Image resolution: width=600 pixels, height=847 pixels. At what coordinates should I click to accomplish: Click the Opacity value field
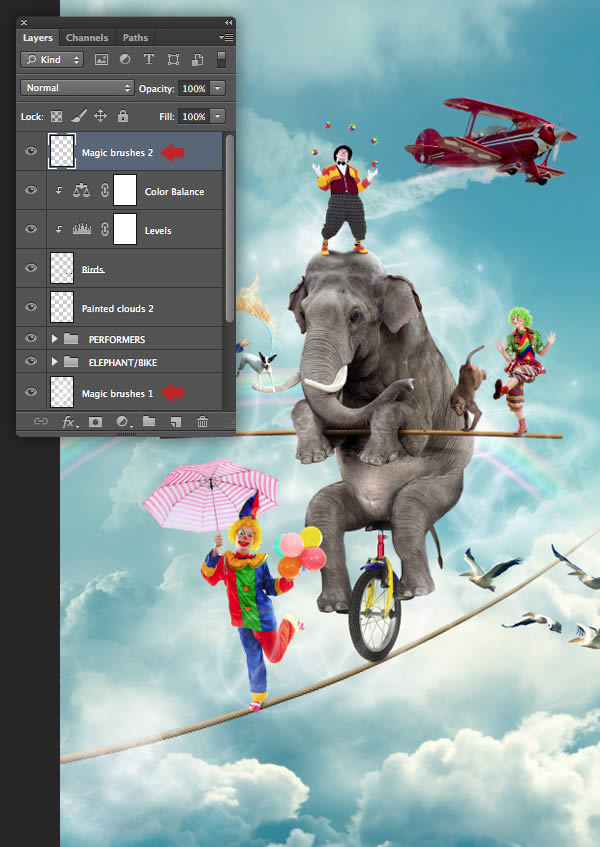(x=194, y=88)
